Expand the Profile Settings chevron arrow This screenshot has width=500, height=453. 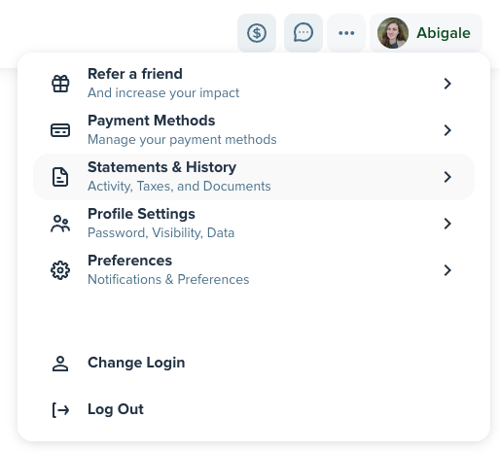coord(447,223)
